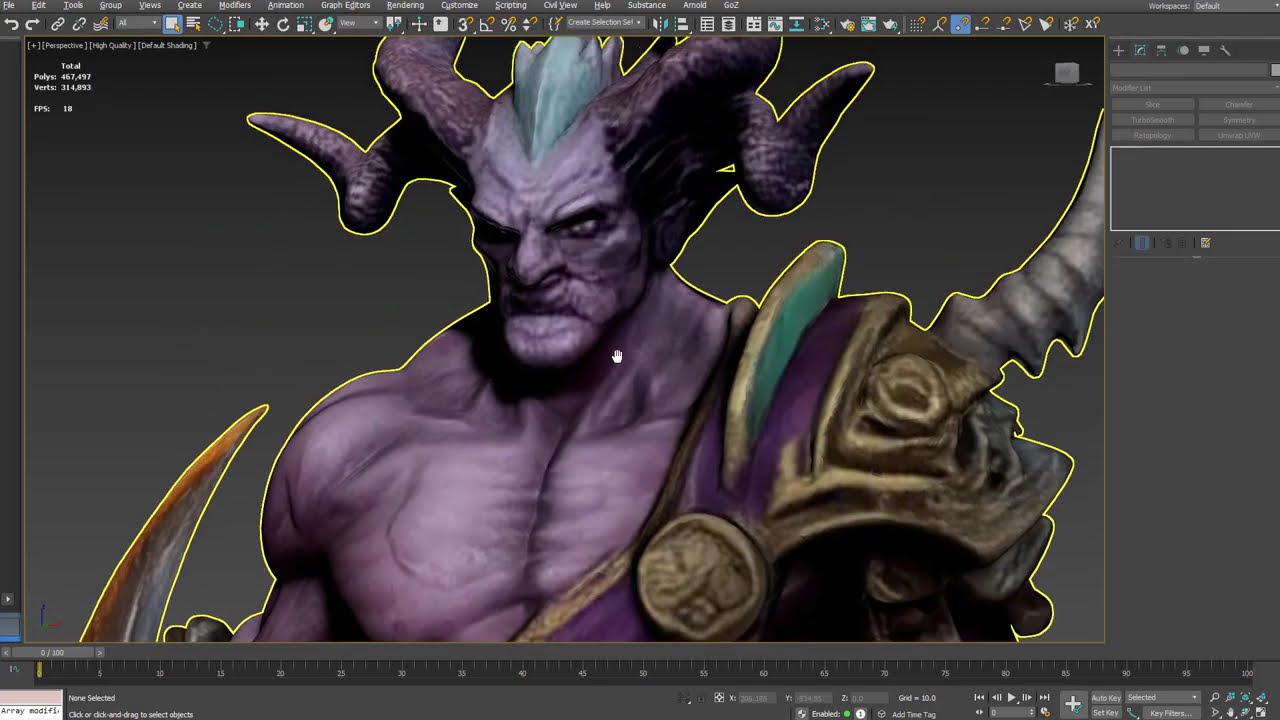The width and height of the screenshot is (1280, 720).
Task: Open Select by Name list icon
Action: 193,24
